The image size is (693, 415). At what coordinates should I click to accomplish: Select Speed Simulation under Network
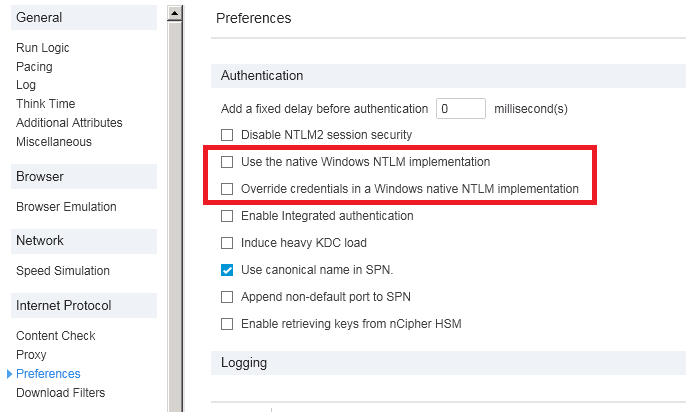coord(63,271)
